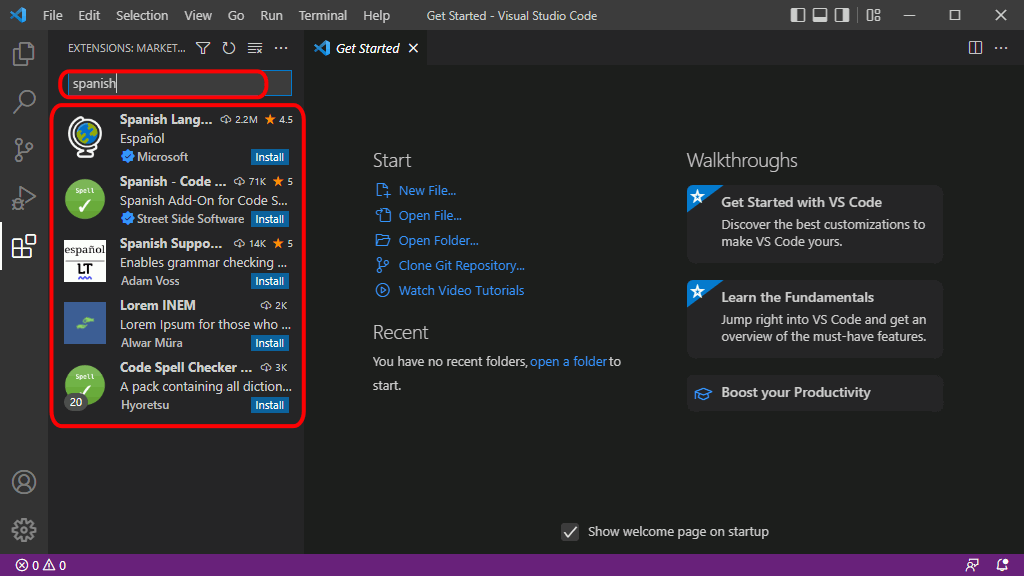
Task: Open the Terminal menu
Action: tap(323, 16)
